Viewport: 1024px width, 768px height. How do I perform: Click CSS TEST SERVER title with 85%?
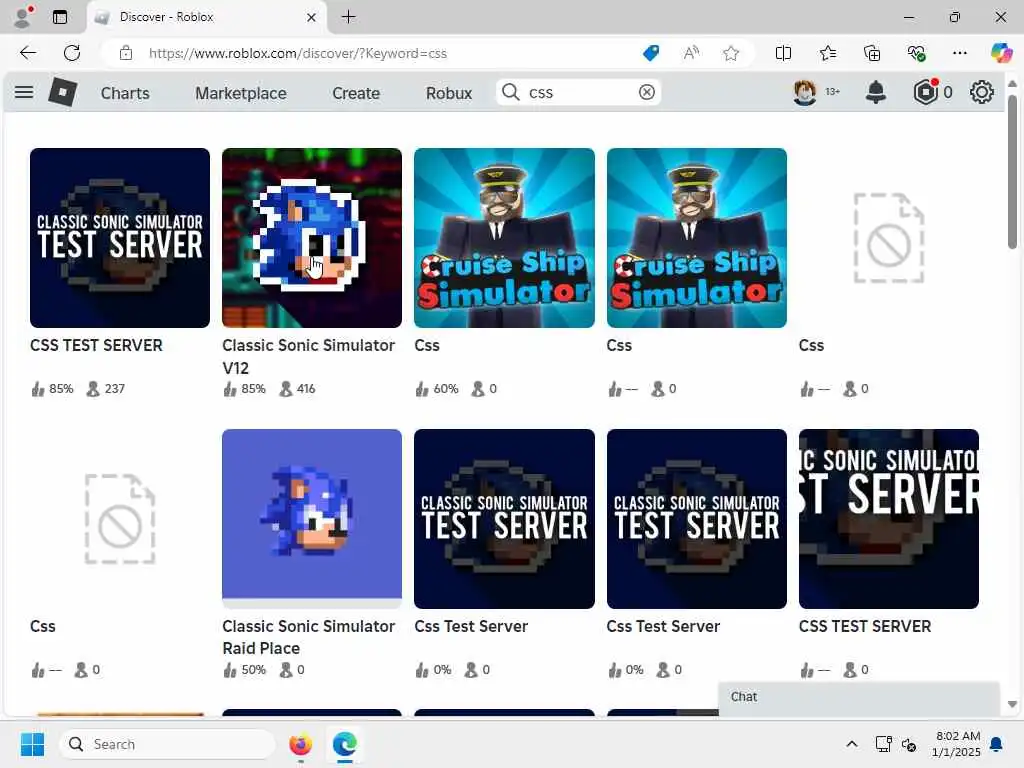[96, 345]
